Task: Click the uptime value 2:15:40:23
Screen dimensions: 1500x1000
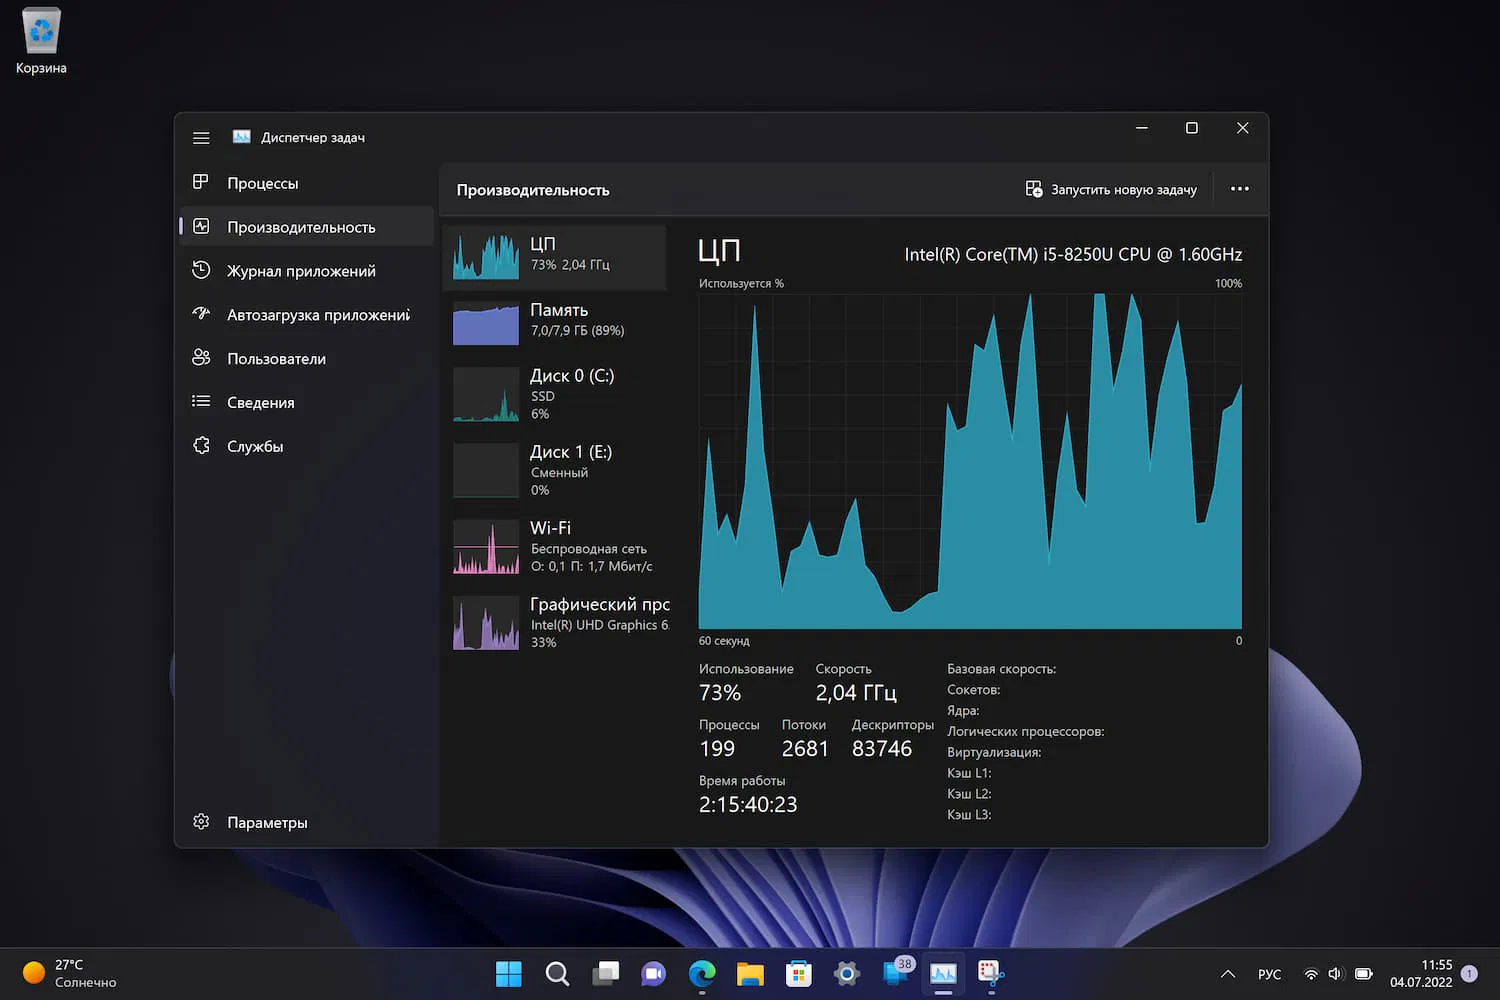Action: coord(748,805)
